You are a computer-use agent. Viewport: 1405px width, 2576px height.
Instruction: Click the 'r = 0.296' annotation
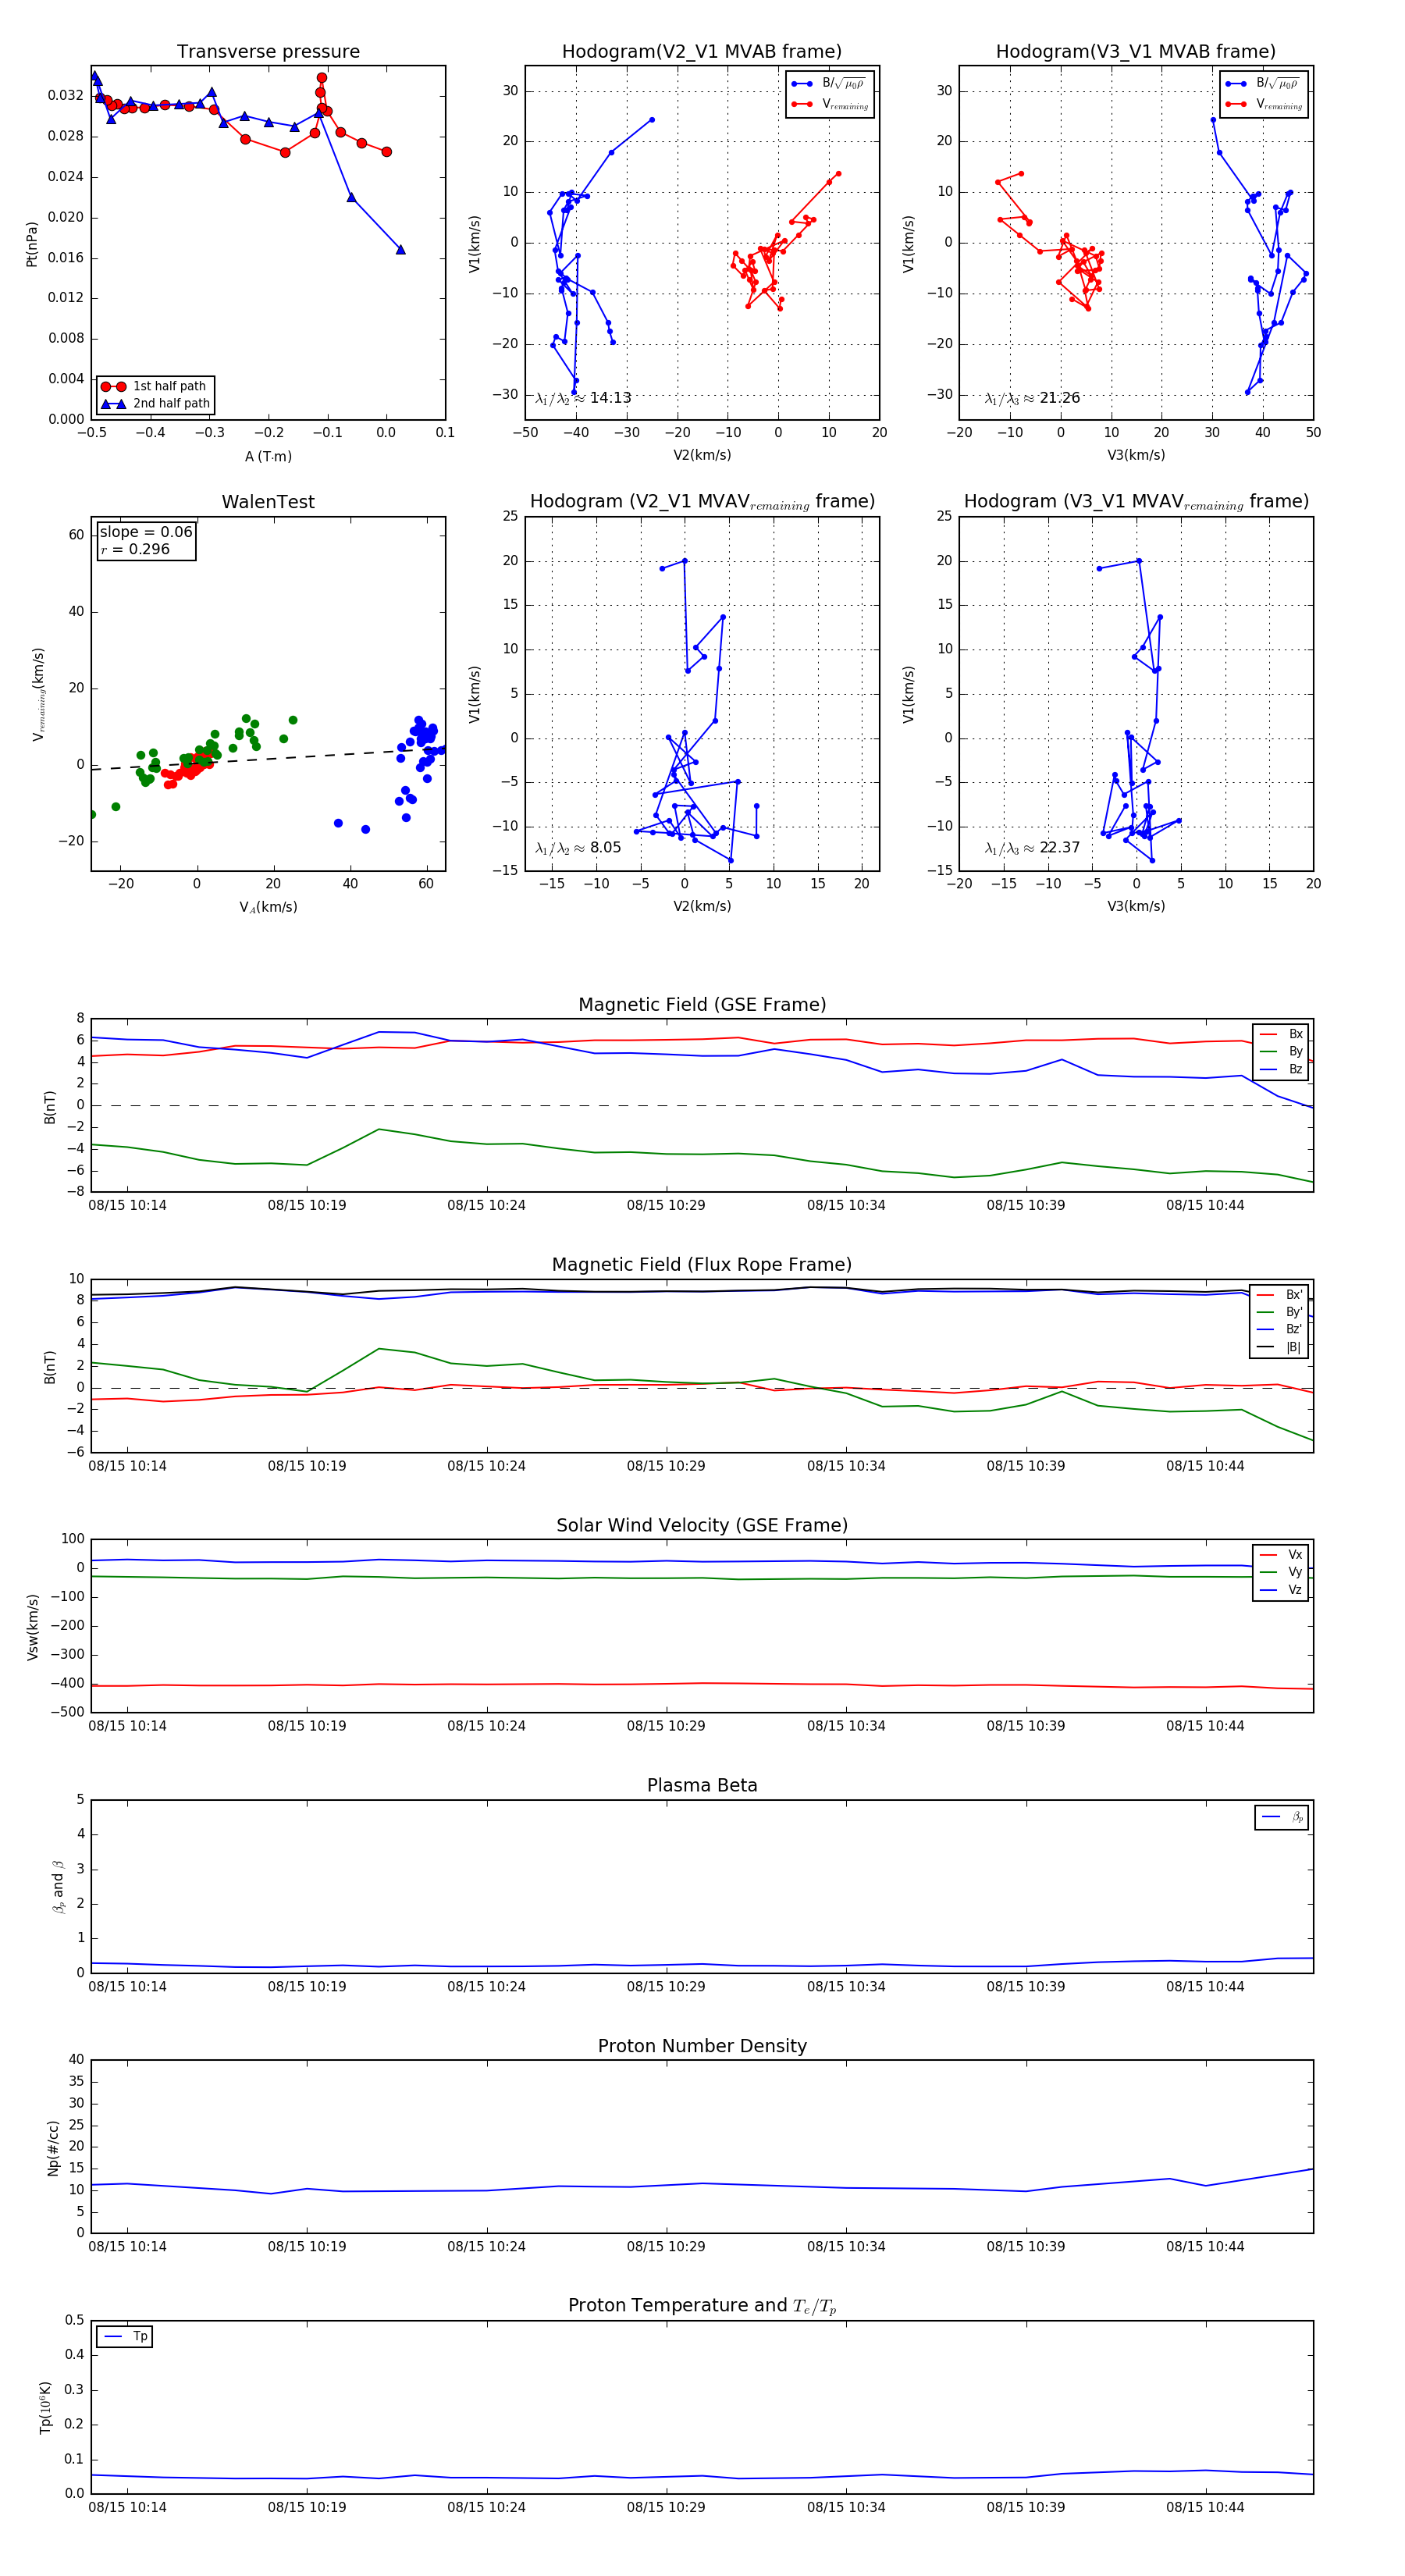coord(135,549)
